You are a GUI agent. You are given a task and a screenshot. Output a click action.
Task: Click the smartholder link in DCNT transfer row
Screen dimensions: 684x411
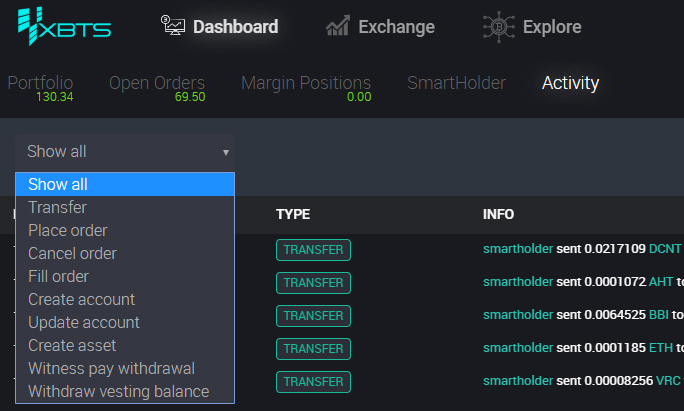tap(518, 249)
